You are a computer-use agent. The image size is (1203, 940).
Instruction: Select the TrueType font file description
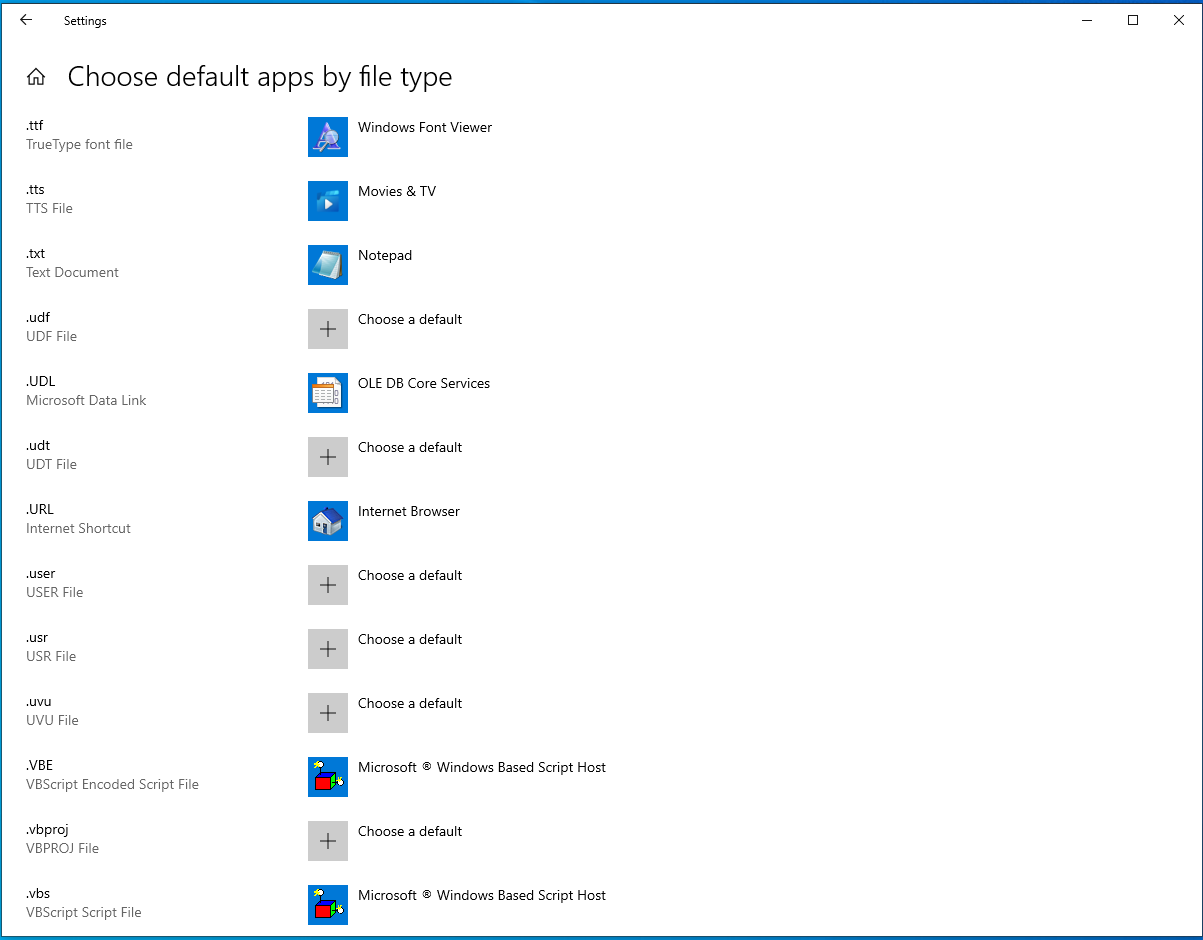pos(79,144)
